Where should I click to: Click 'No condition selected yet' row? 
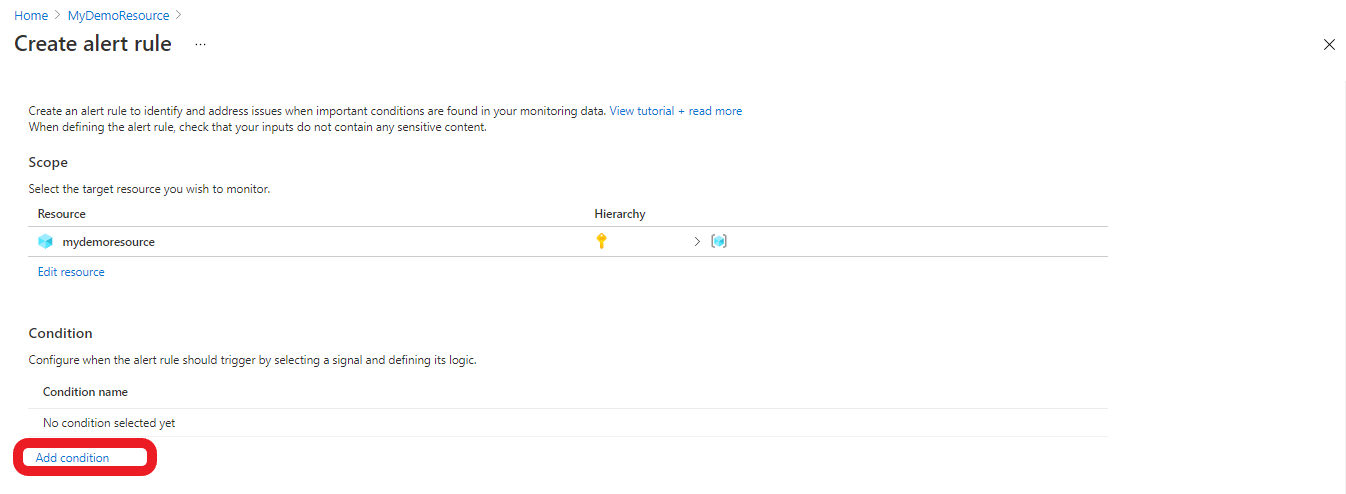(568, 423)
